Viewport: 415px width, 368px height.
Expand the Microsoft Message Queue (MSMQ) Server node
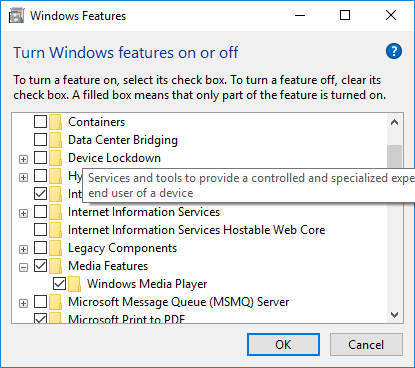23,303
